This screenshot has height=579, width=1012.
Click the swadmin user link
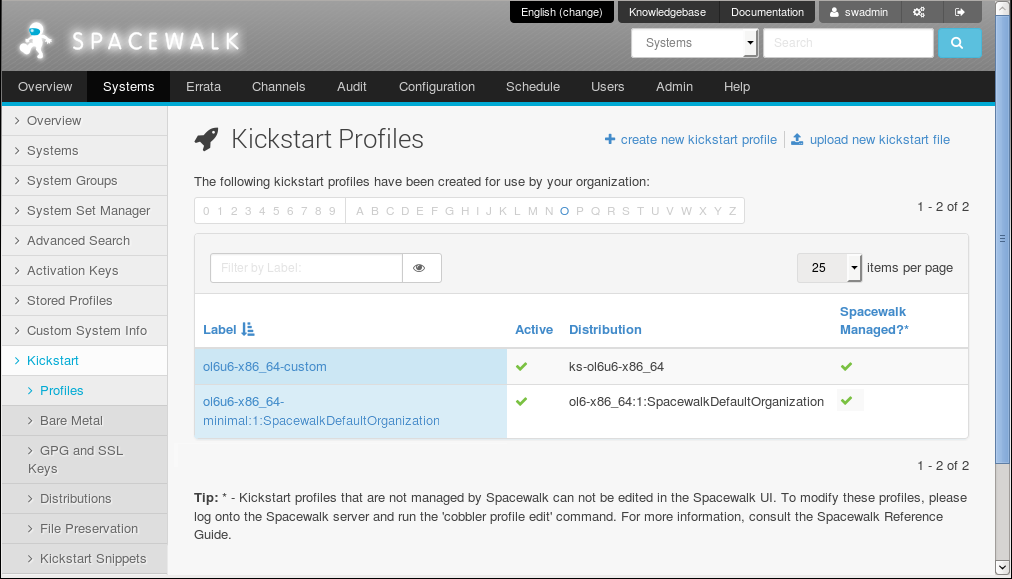tap(859, 12)
